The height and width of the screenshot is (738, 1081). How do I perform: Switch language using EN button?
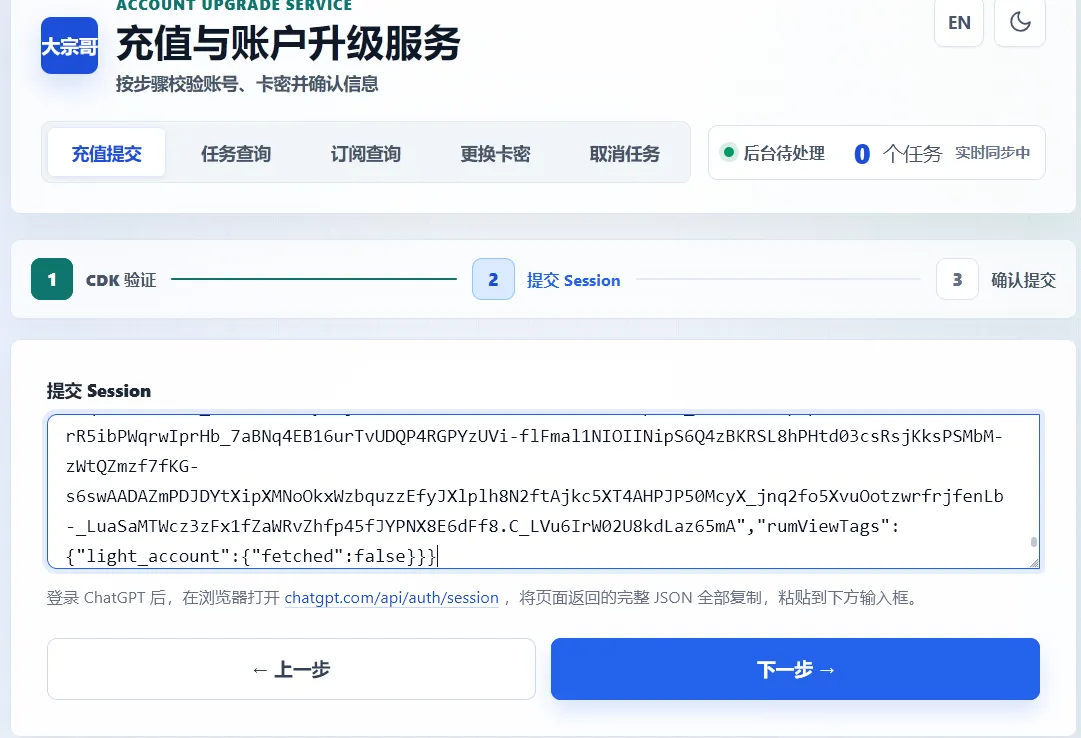click(x=959, y=22)
